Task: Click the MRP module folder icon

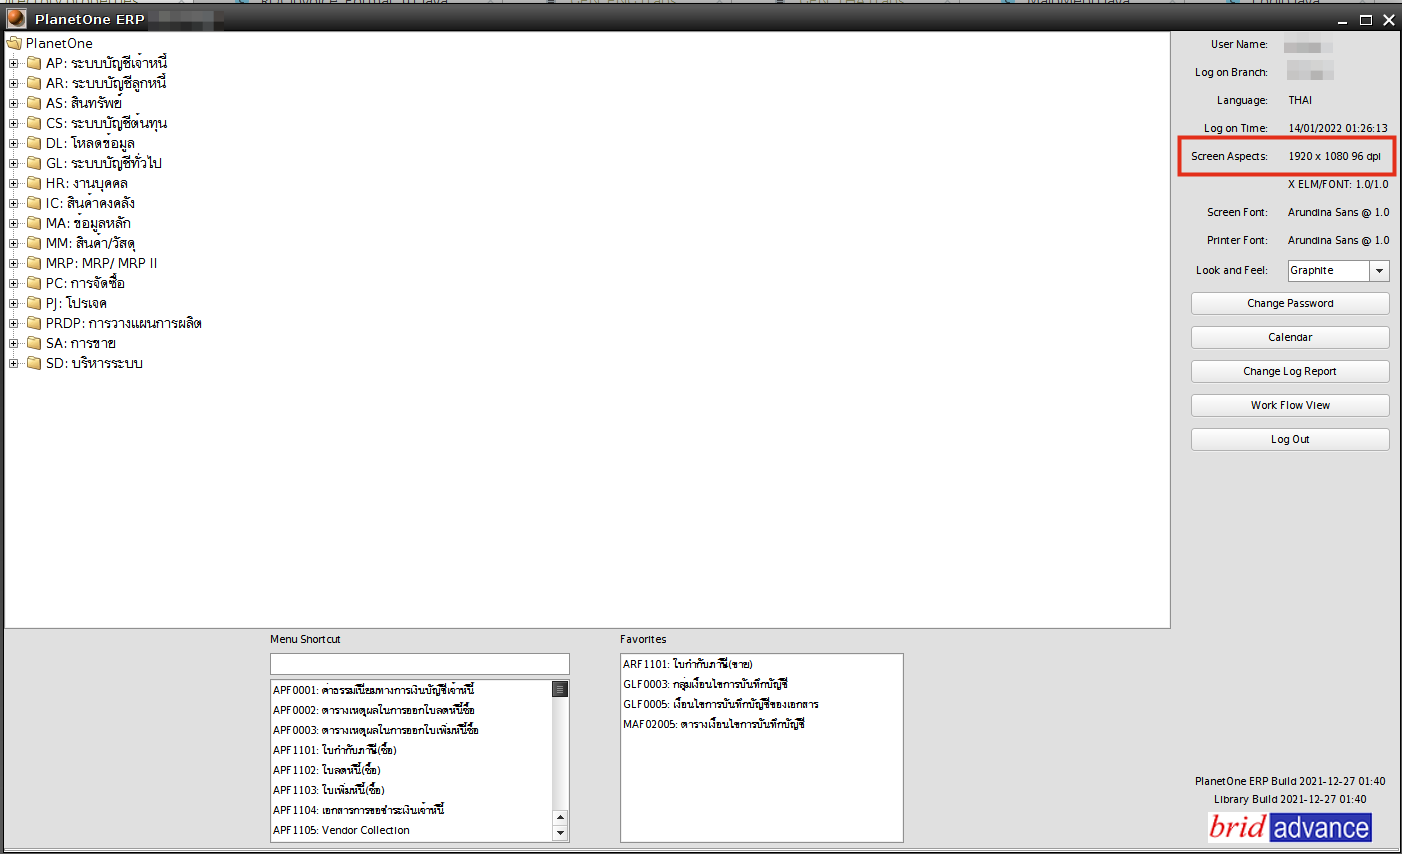Action: [x=34, y=263]
